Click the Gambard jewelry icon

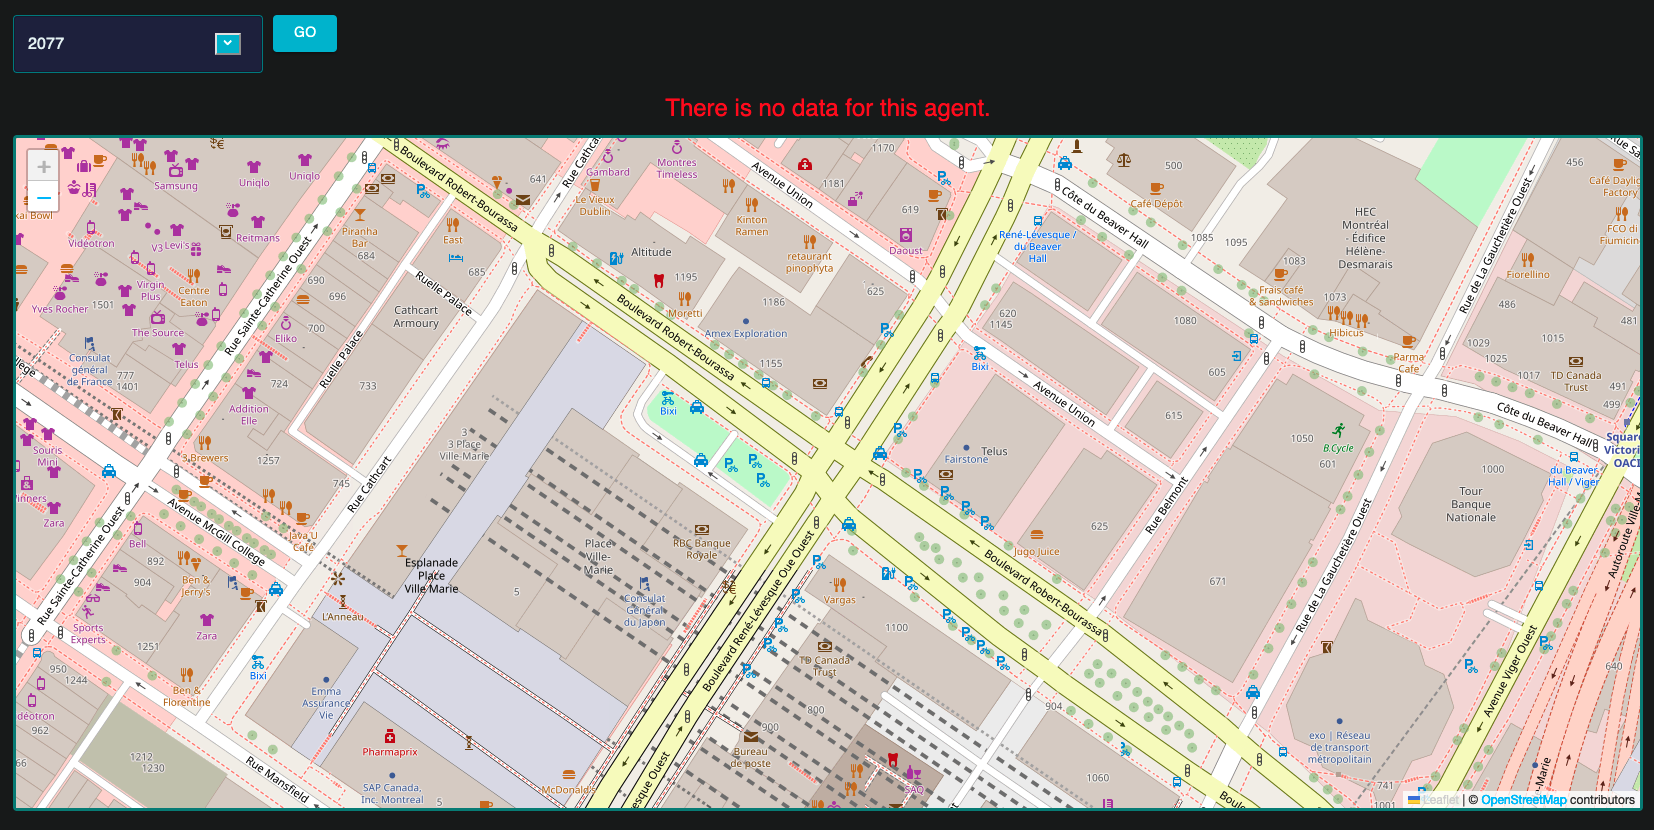(607, 157)
